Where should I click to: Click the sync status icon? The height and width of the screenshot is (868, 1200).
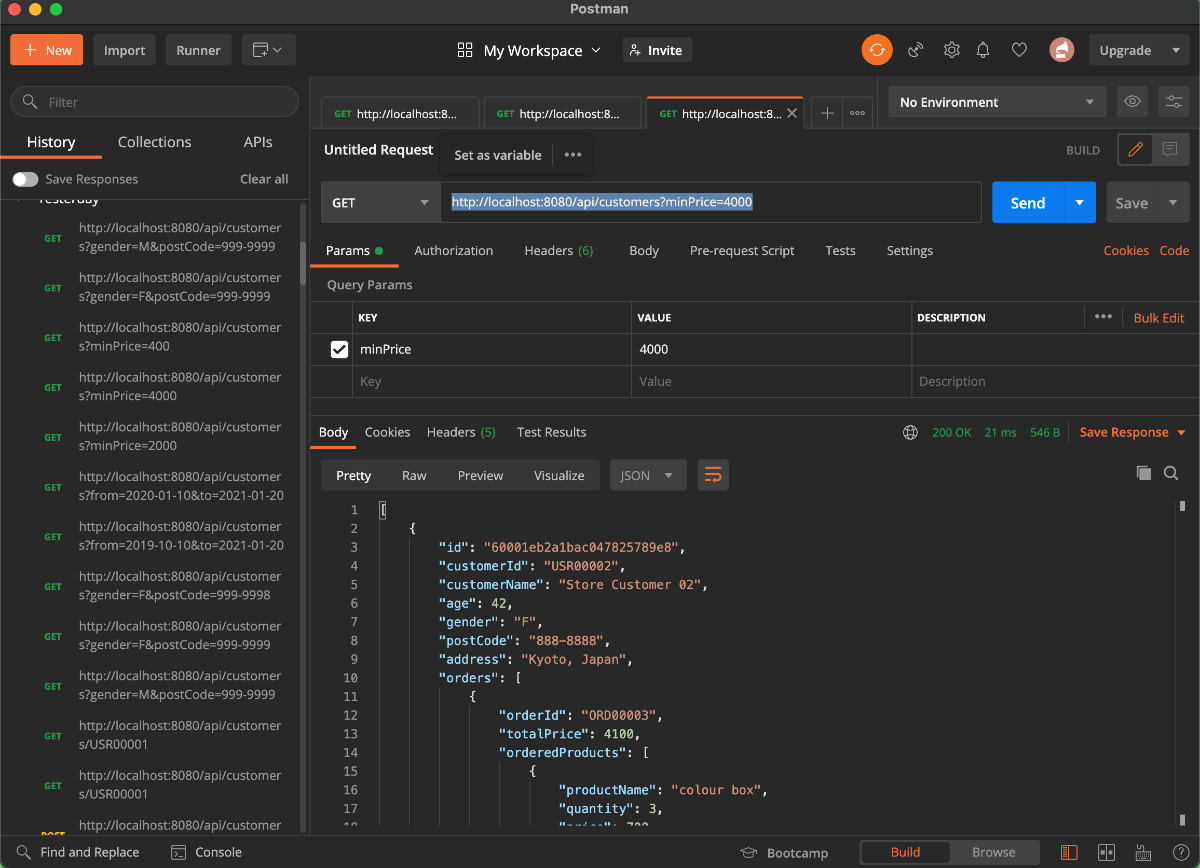[877, 50]
